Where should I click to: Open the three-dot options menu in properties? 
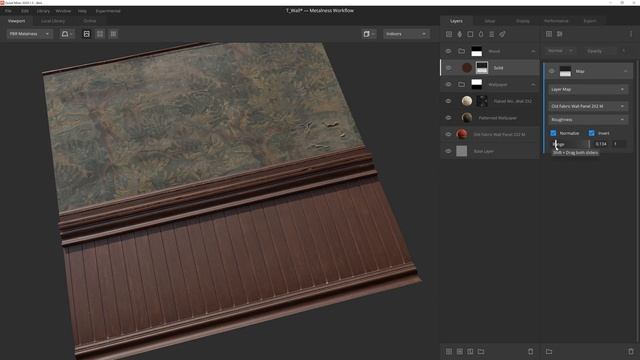tap(631, 34)
